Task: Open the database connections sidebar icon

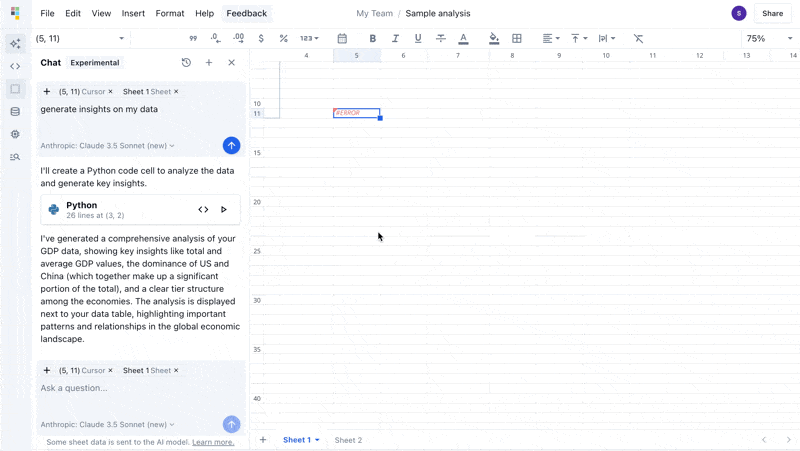Action: pos(15,112)
